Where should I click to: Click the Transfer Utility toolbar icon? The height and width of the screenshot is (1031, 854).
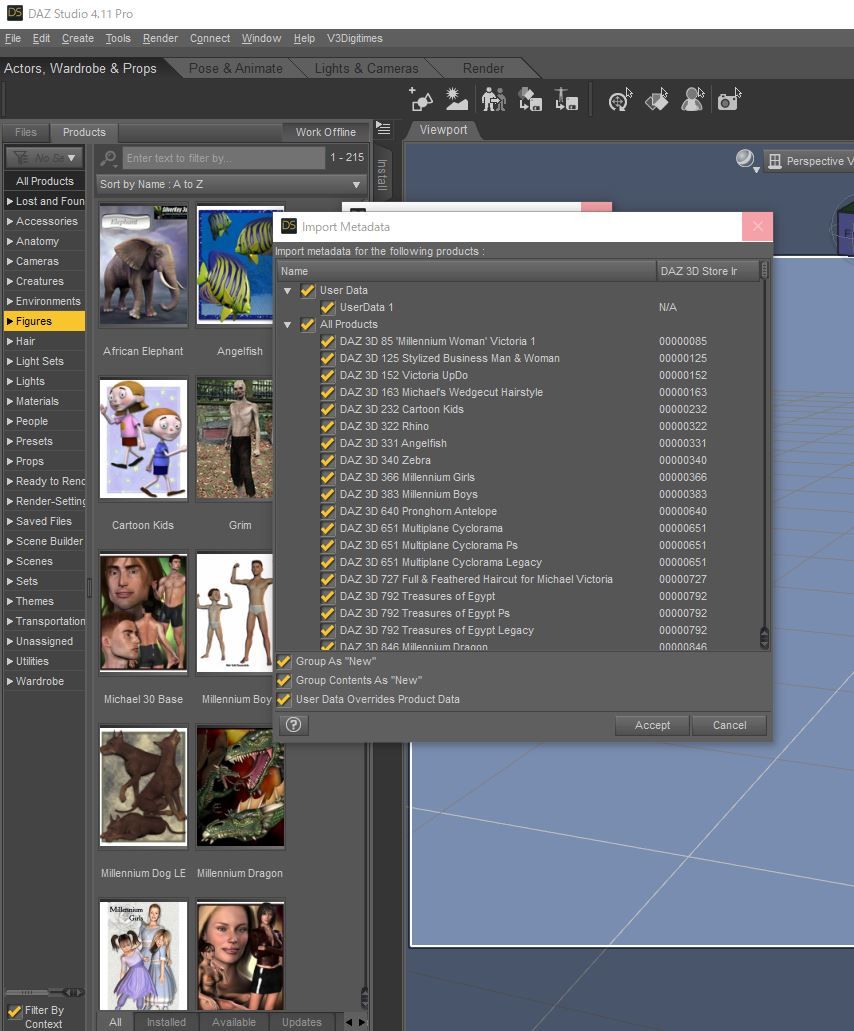pos(530,99)
